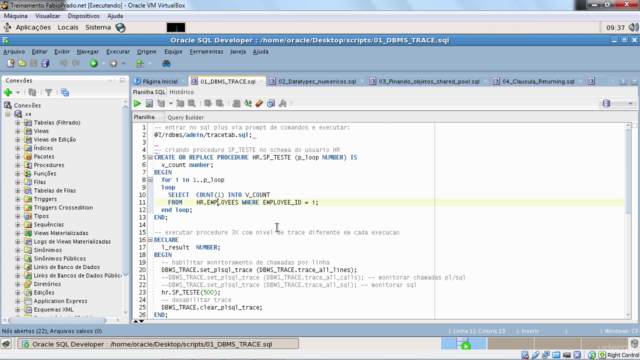The width and height of the screenshot is (640, 360).
Task: Expand the Sequências tree node
Action: pos(18,224)
